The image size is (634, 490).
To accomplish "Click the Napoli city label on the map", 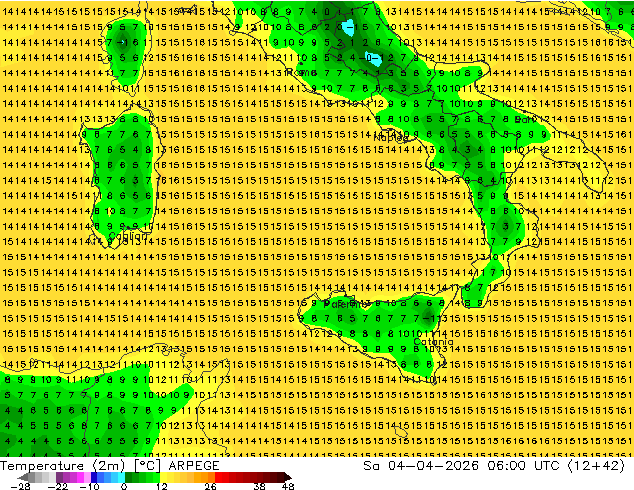I will pyautogui.click(x=391, y=138).
